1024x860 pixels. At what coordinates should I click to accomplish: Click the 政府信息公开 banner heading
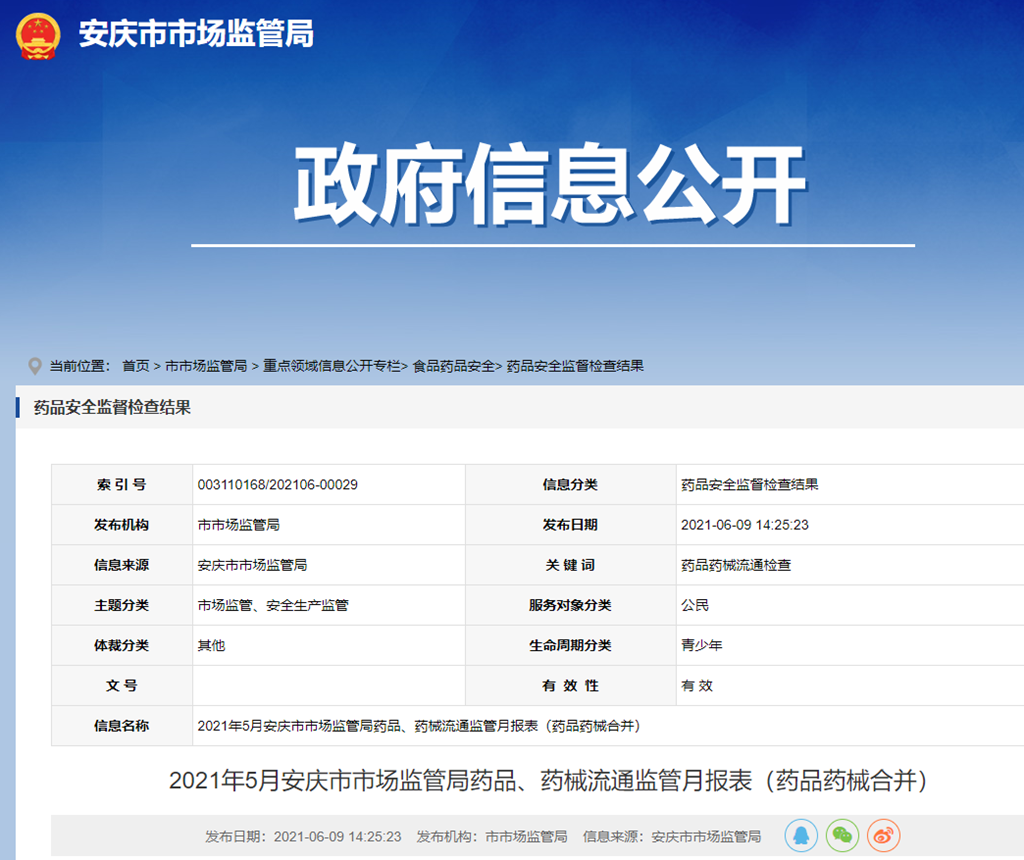tap(550, 185)
